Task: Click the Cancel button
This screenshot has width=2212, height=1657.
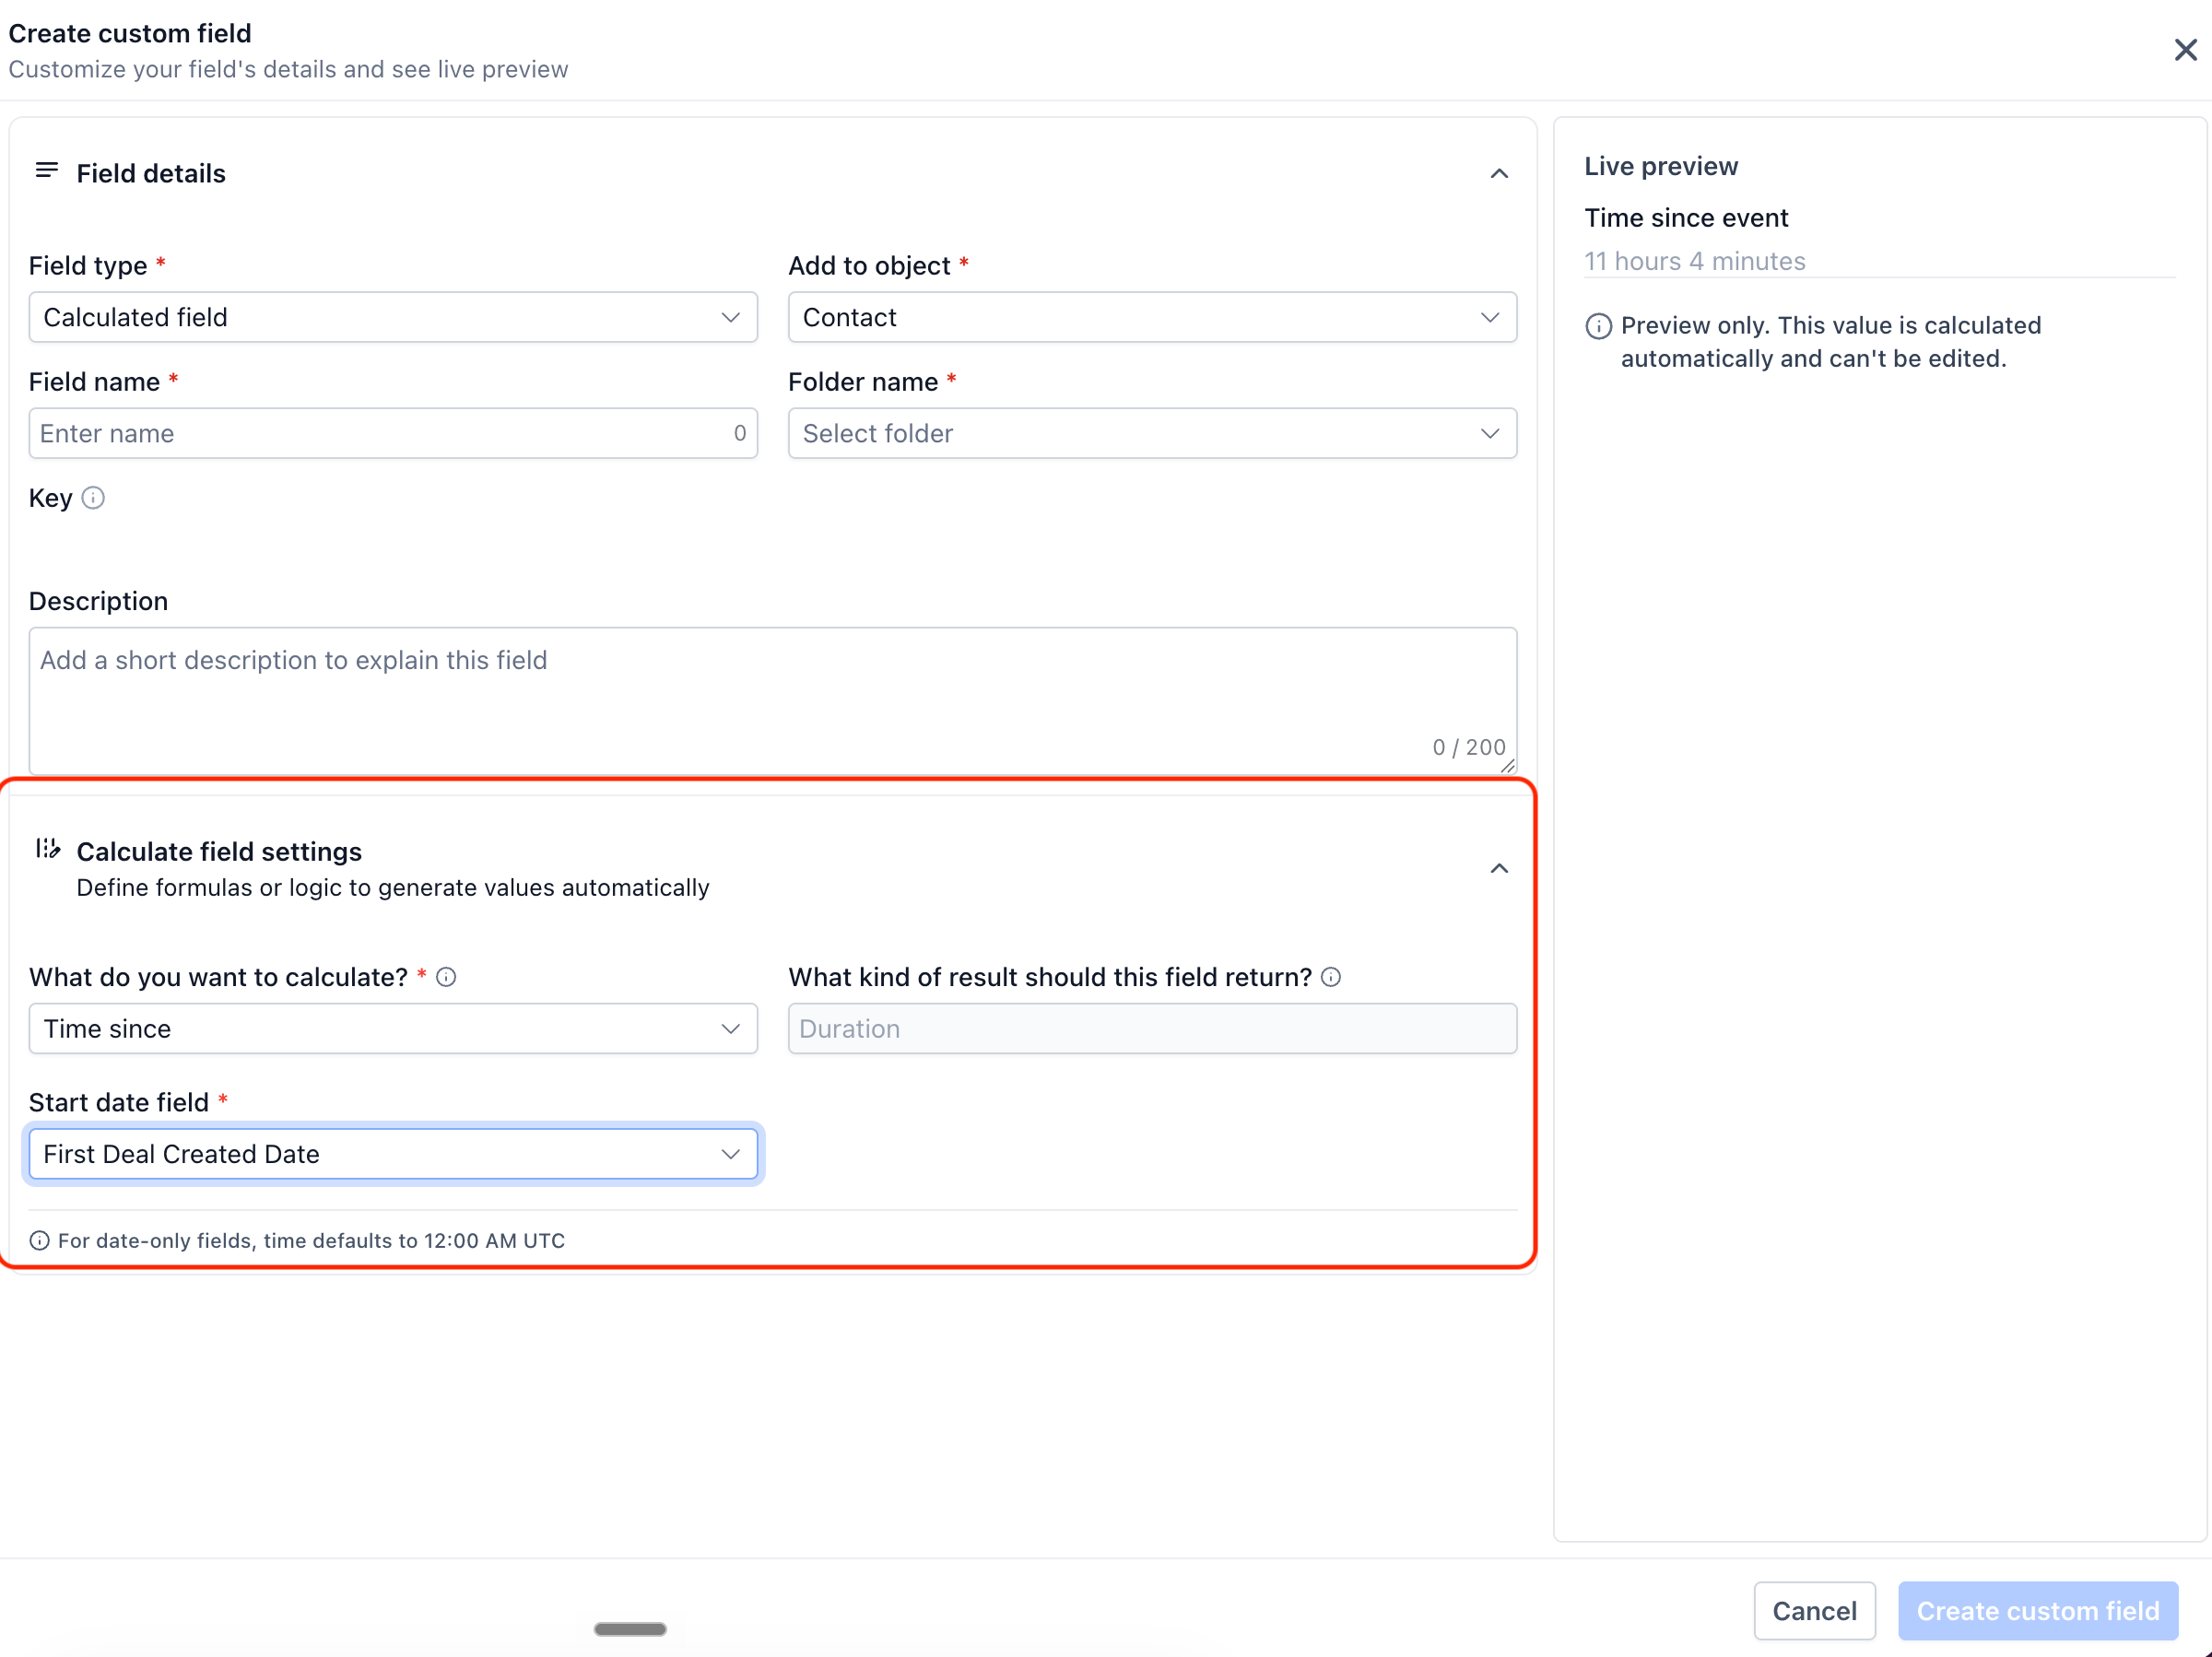Action: (x=1814, y=1611)
